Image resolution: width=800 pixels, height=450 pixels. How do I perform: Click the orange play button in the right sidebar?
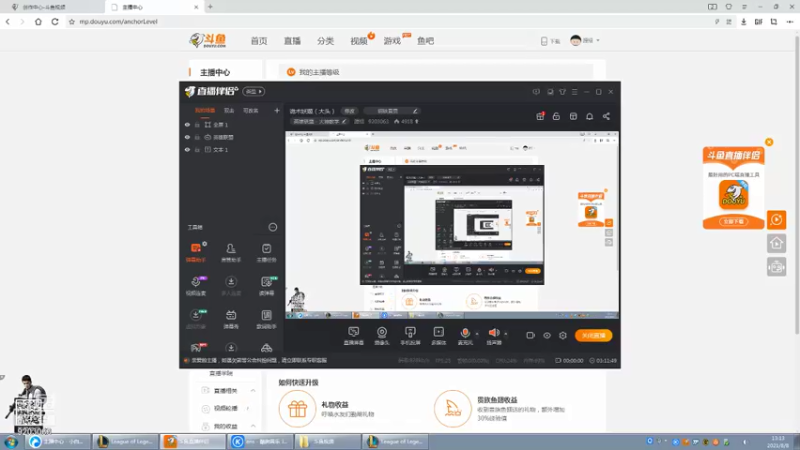click(777, 220)
